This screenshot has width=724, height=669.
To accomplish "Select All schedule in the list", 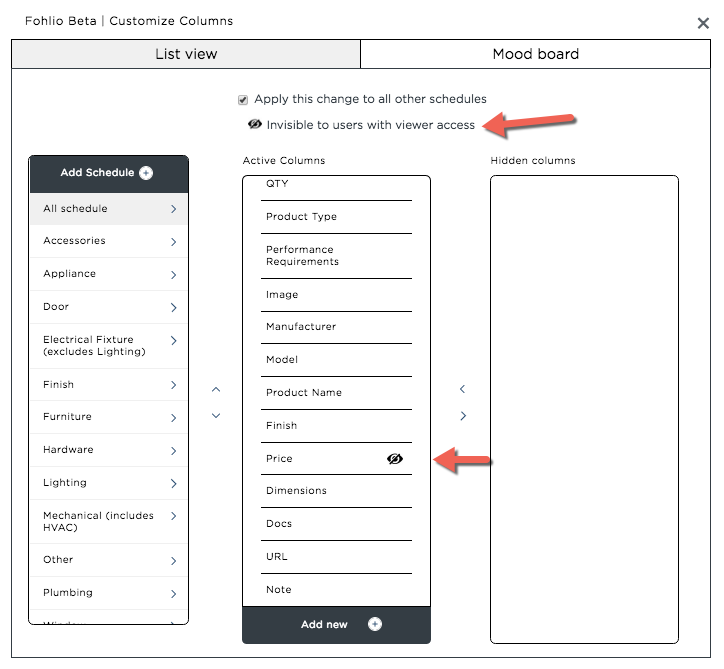I will click(109, 209).
